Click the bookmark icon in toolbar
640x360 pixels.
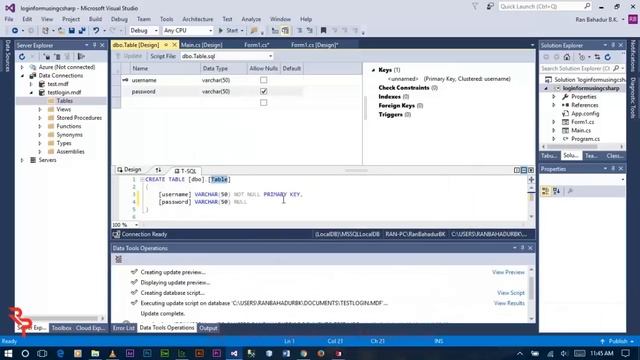pyautogui.click(x=323, y=31)
